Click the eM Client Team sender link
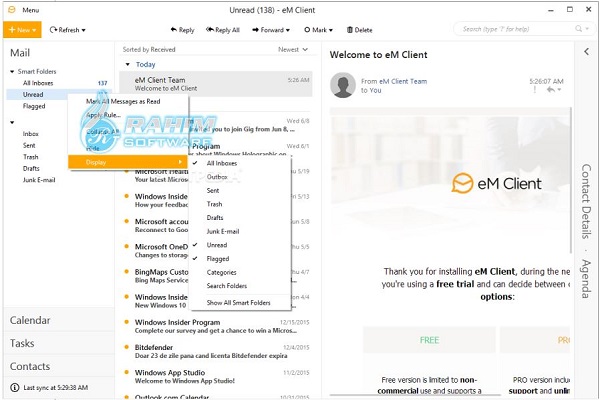The width and height of the screenshot is (600, 400). 403,81
